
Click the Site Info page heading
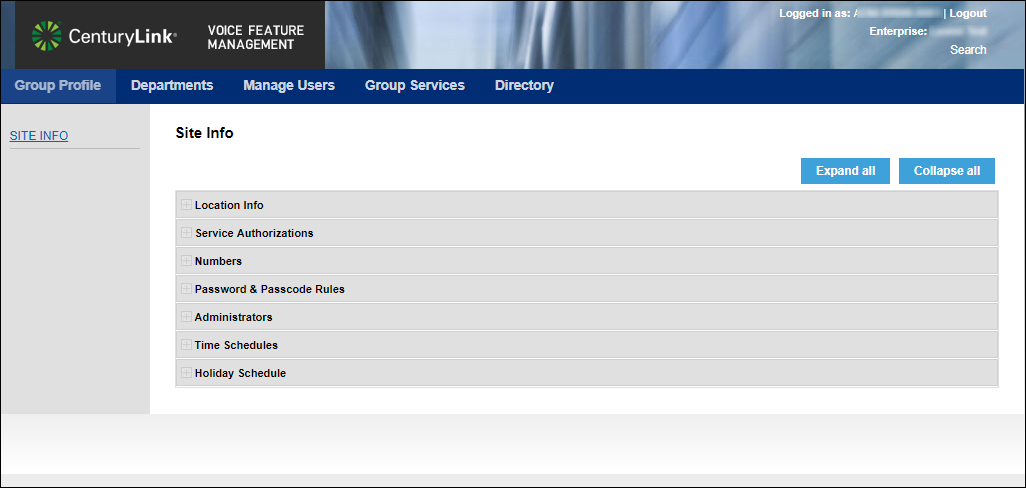(205, 133)
